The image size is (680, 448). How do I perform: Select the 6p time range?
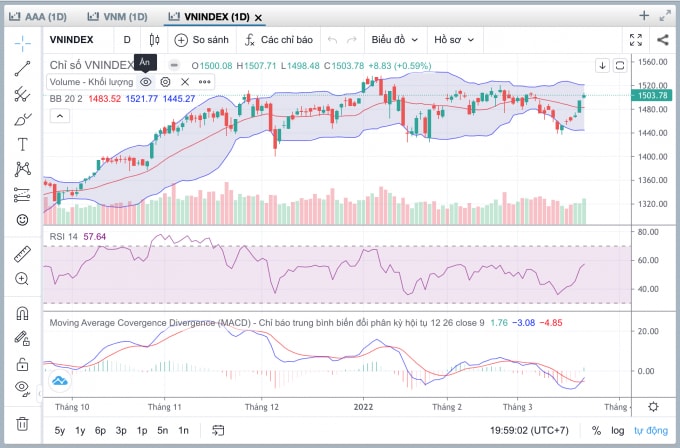click(x=100, y=431)
